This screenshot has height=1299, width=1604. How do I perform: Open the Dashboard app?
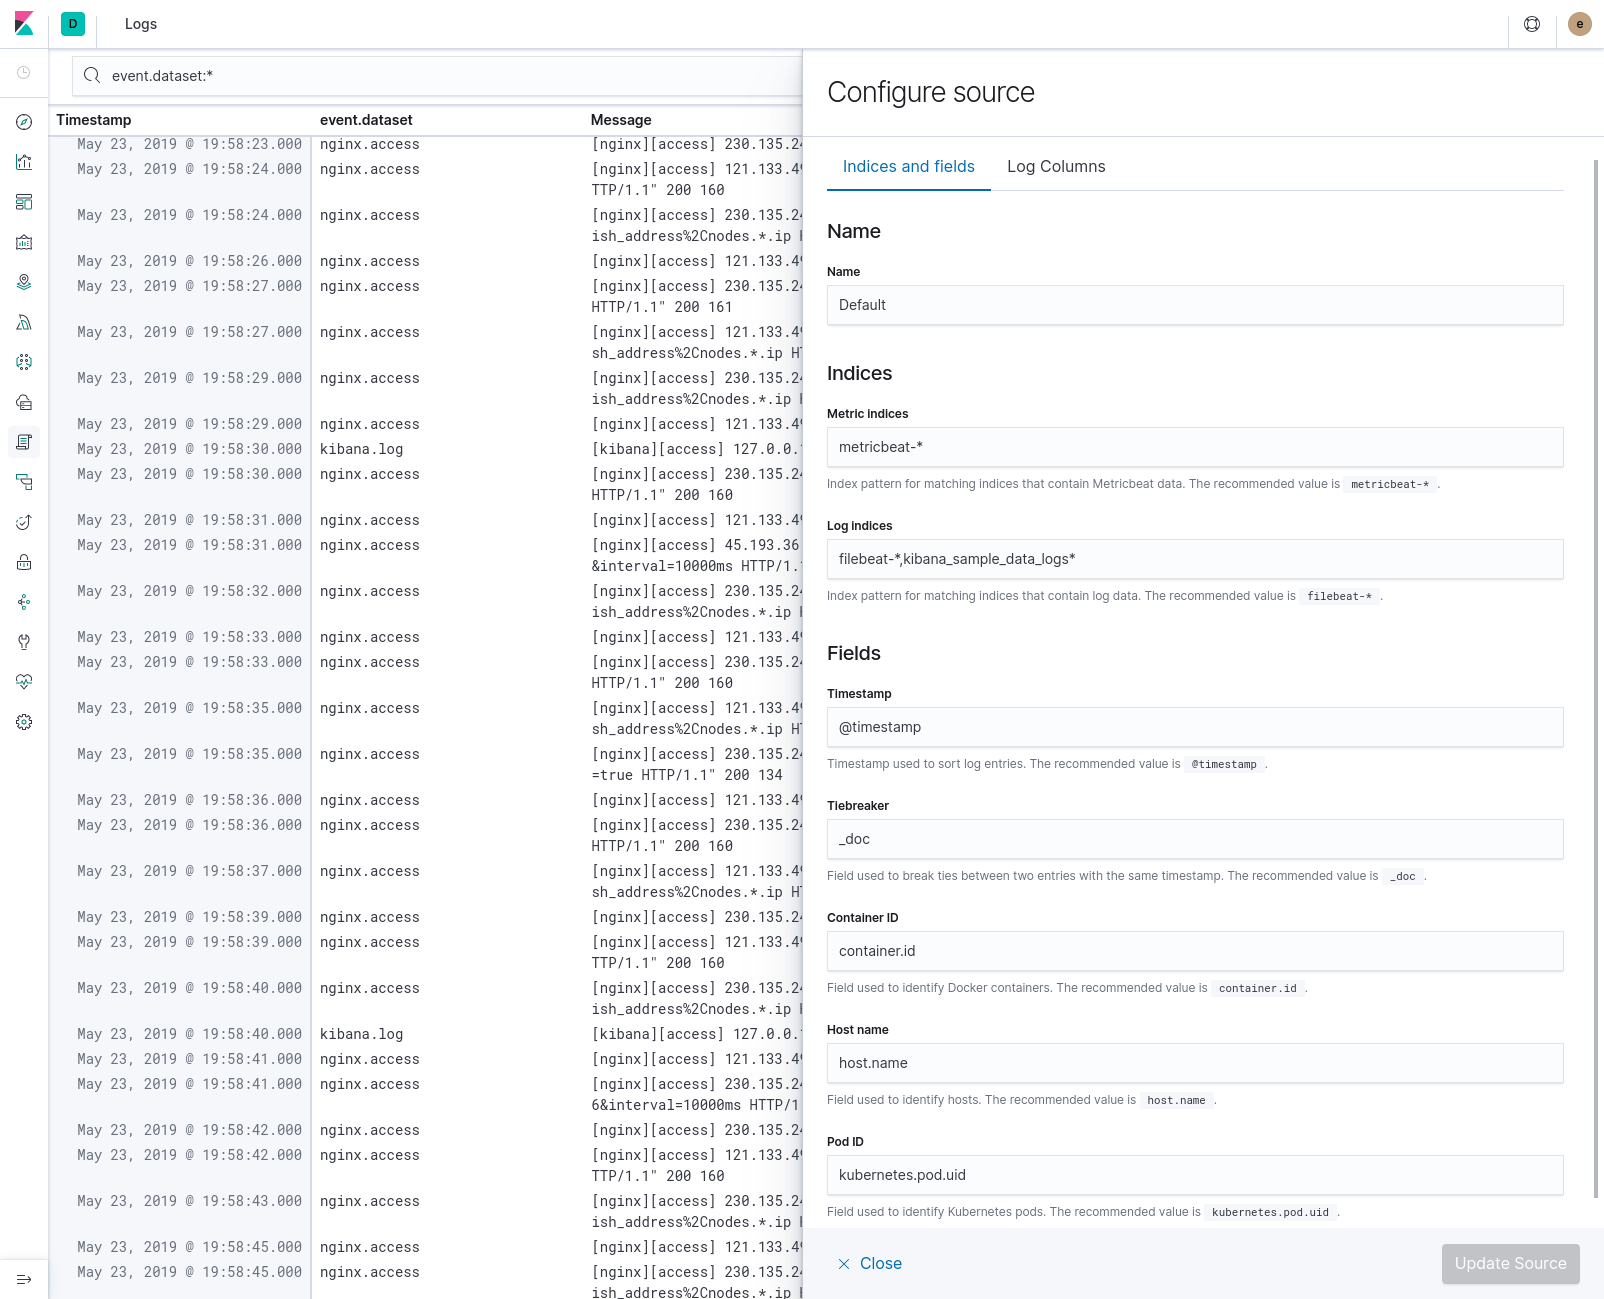coord(23,202)
